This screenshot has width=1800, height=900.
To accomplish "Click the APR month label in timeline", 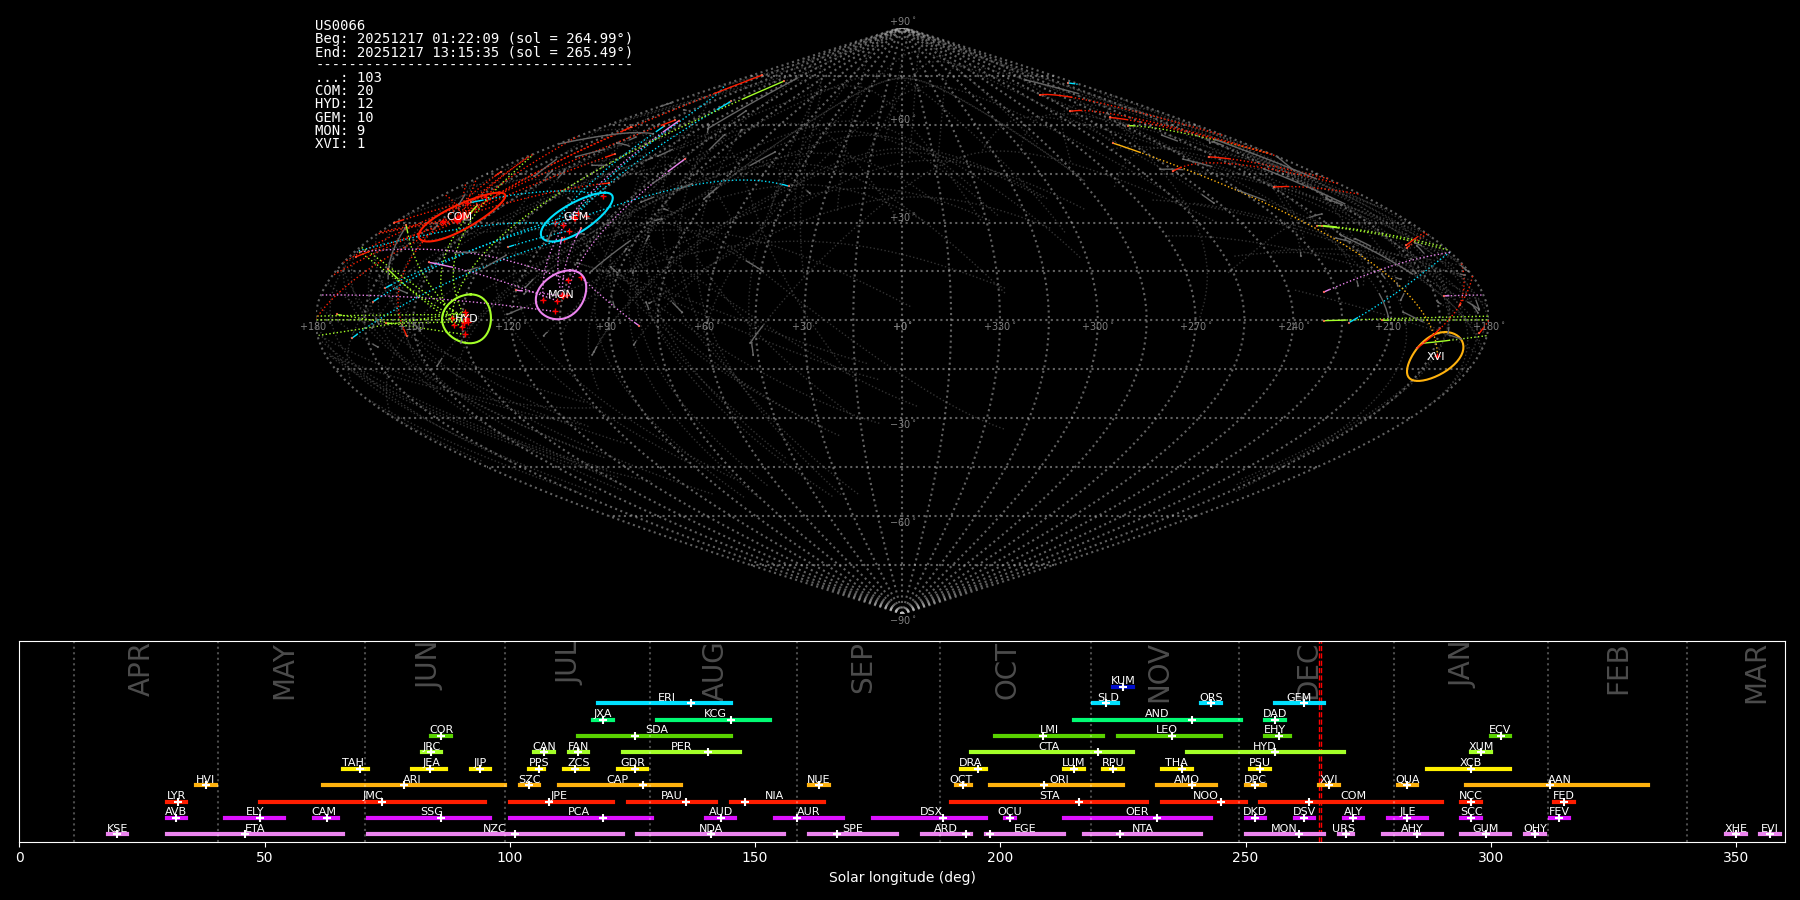I will pos(139,671).
